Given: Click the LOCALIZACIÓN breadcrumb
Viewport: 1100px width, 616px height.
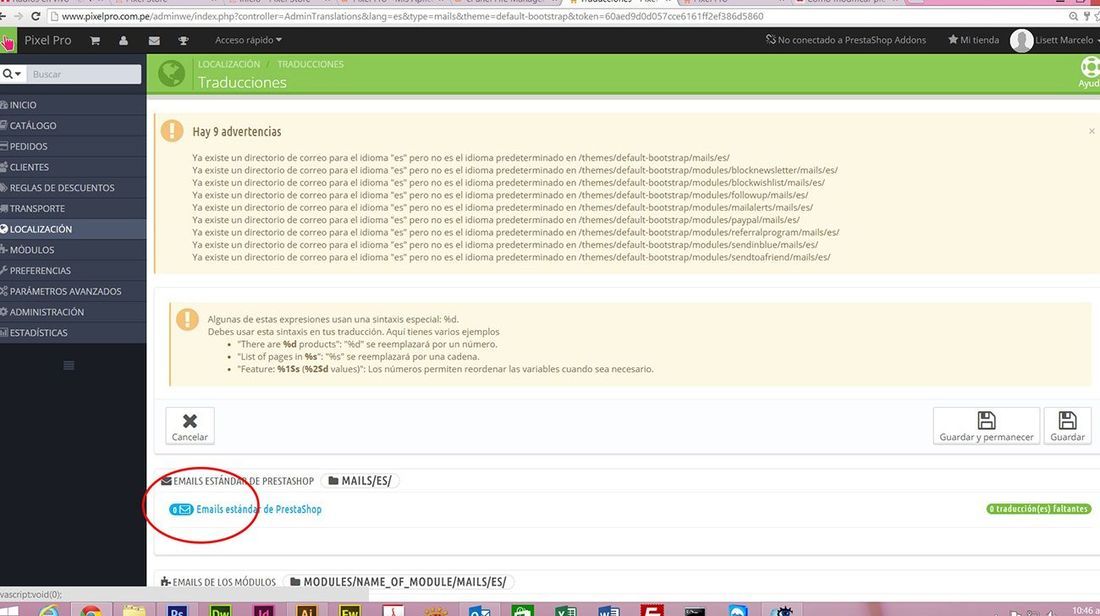Looking at the screenshot, I should tap(229, 64).
